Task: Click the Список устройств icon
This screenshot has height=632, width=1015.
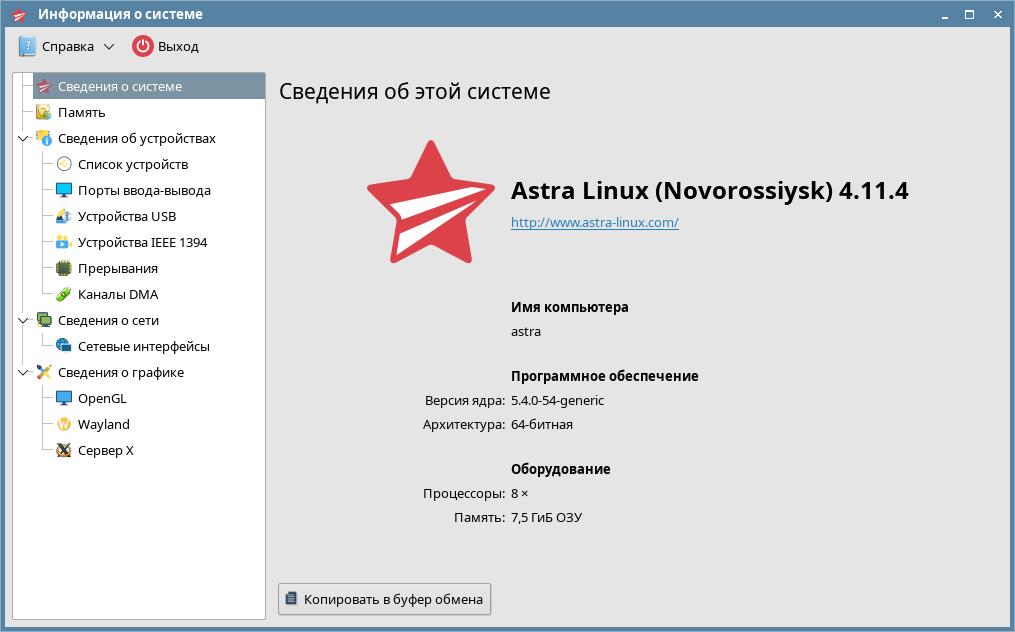Action: pyautogui.click(x=63, y=164)
